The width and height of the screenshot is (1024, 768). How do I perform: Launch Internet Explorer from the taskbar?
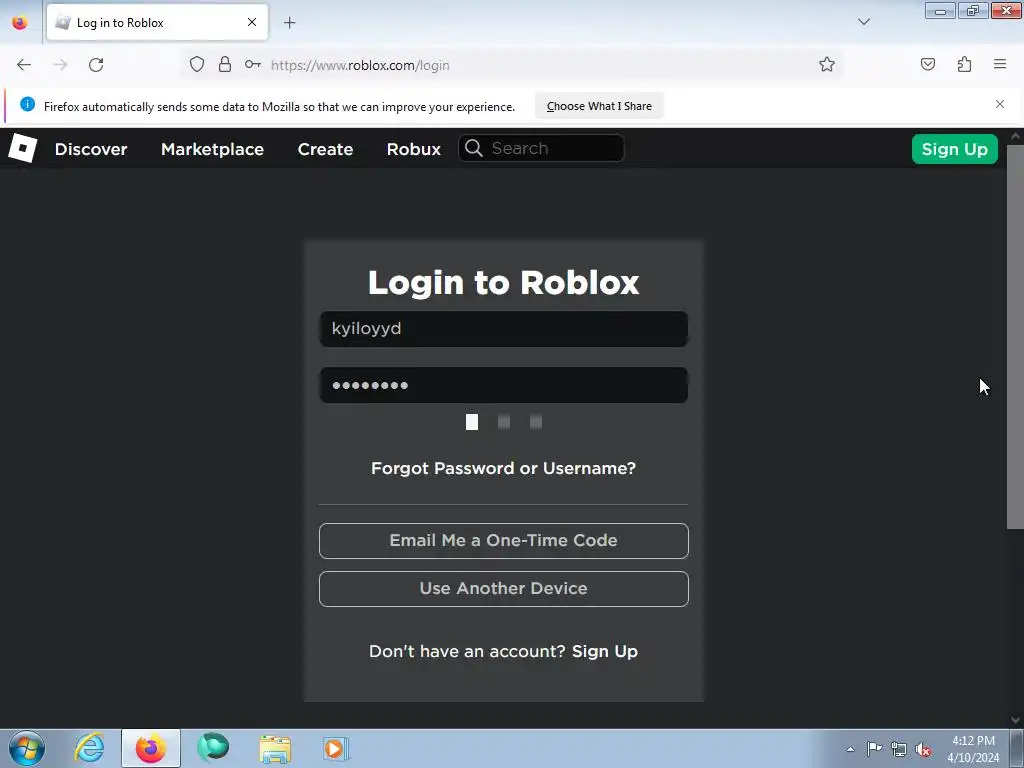tap(89, 748)
